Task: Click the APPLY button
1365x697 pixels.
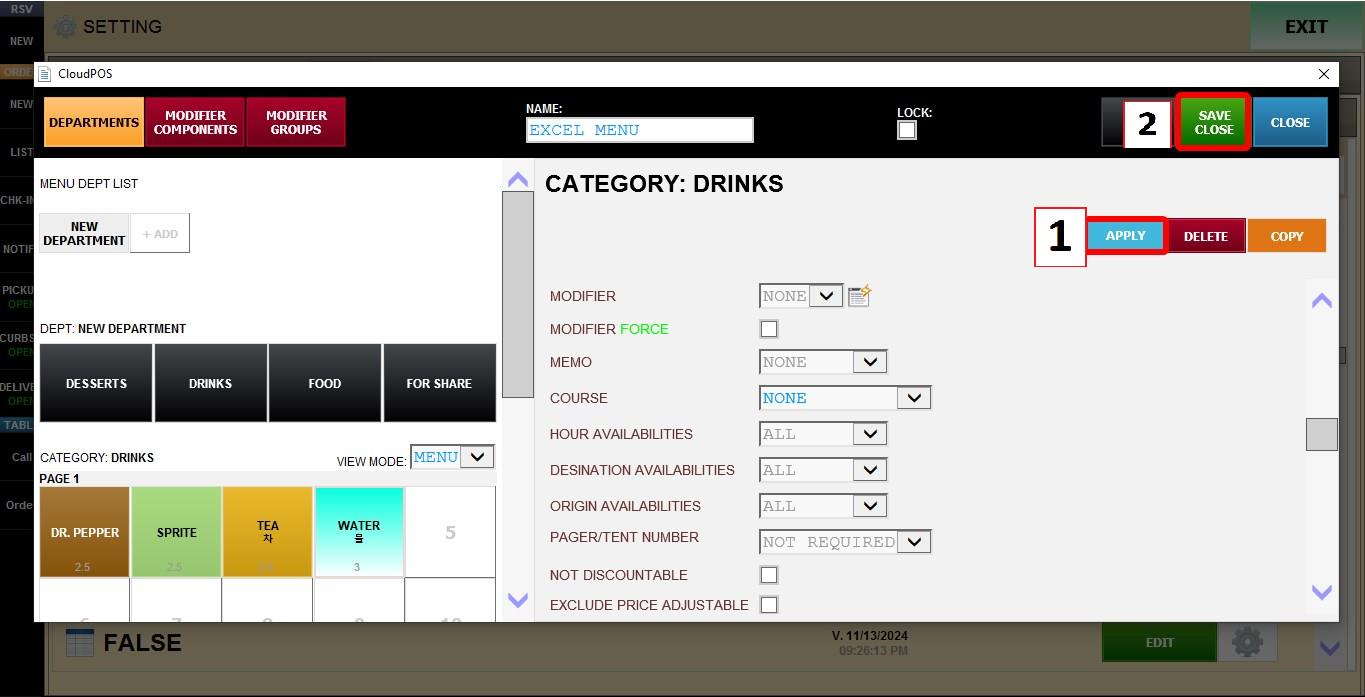Action: (1125, 235)
